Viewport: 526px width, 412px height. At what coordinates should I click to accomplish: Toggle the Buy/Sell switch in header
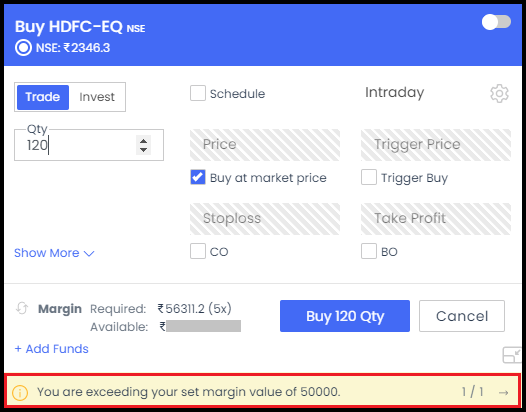tap(496, 22)
